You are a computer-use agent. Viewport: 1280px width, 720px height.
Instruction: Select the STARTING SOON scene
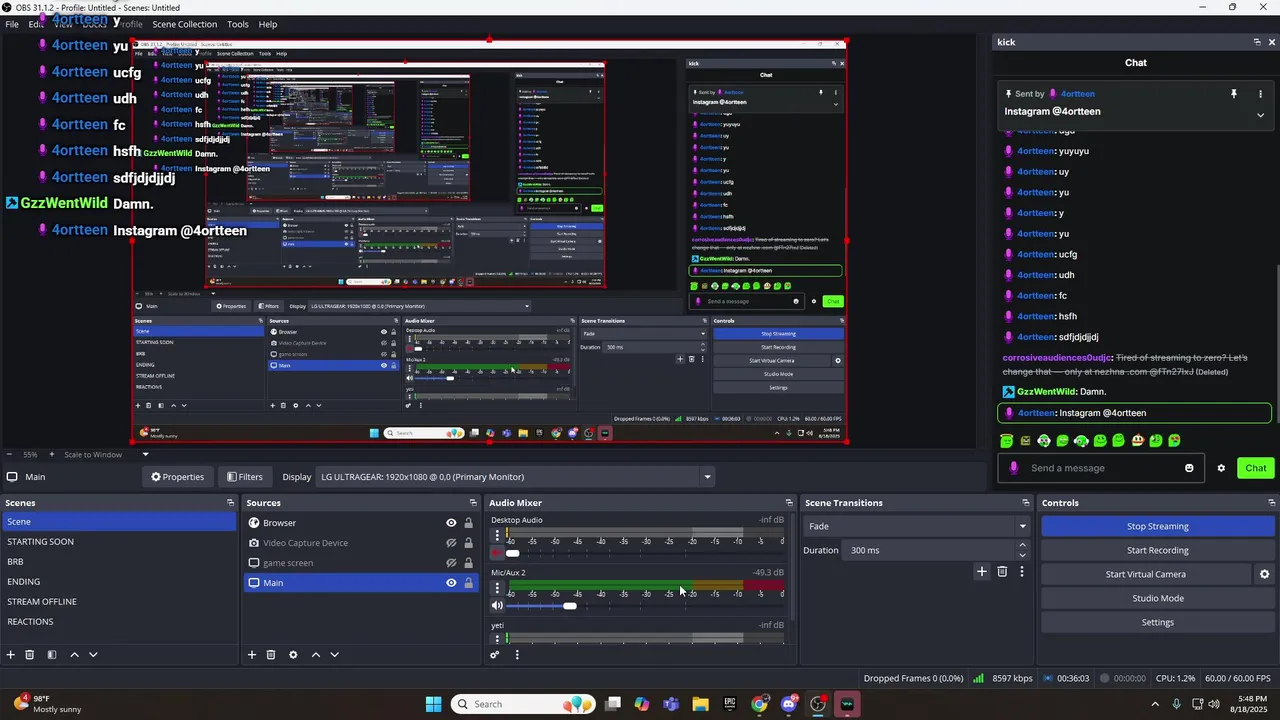click(x=119, y=542)
